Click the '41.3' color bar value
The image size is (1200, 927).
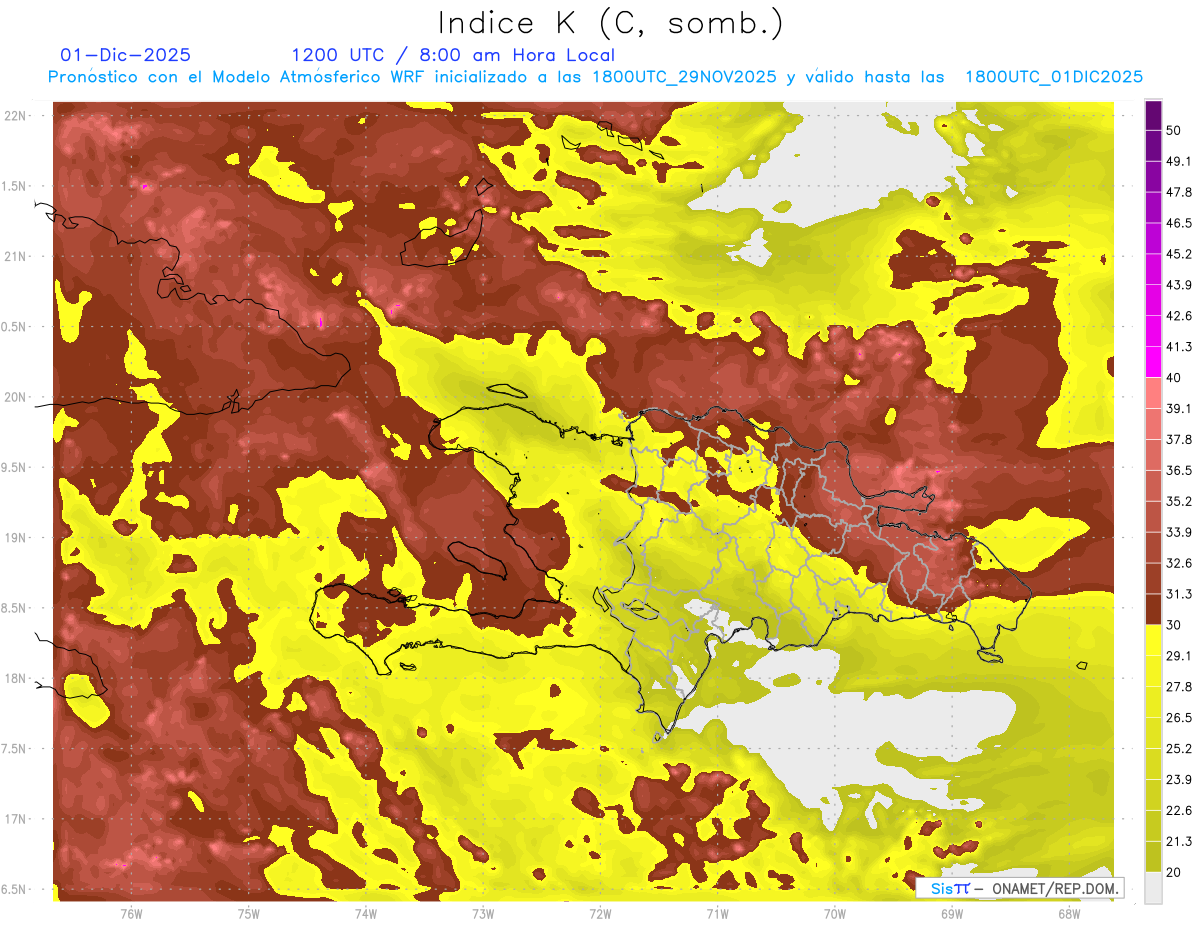tap(1179, 347)
